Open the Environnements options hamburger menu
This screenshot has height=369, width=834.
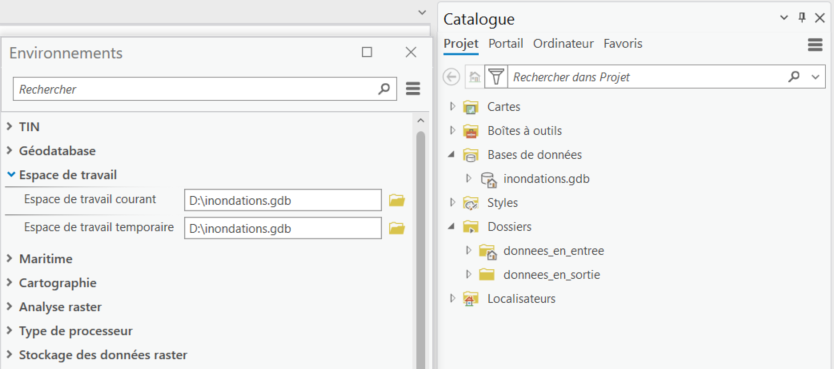tap(413, 89)
